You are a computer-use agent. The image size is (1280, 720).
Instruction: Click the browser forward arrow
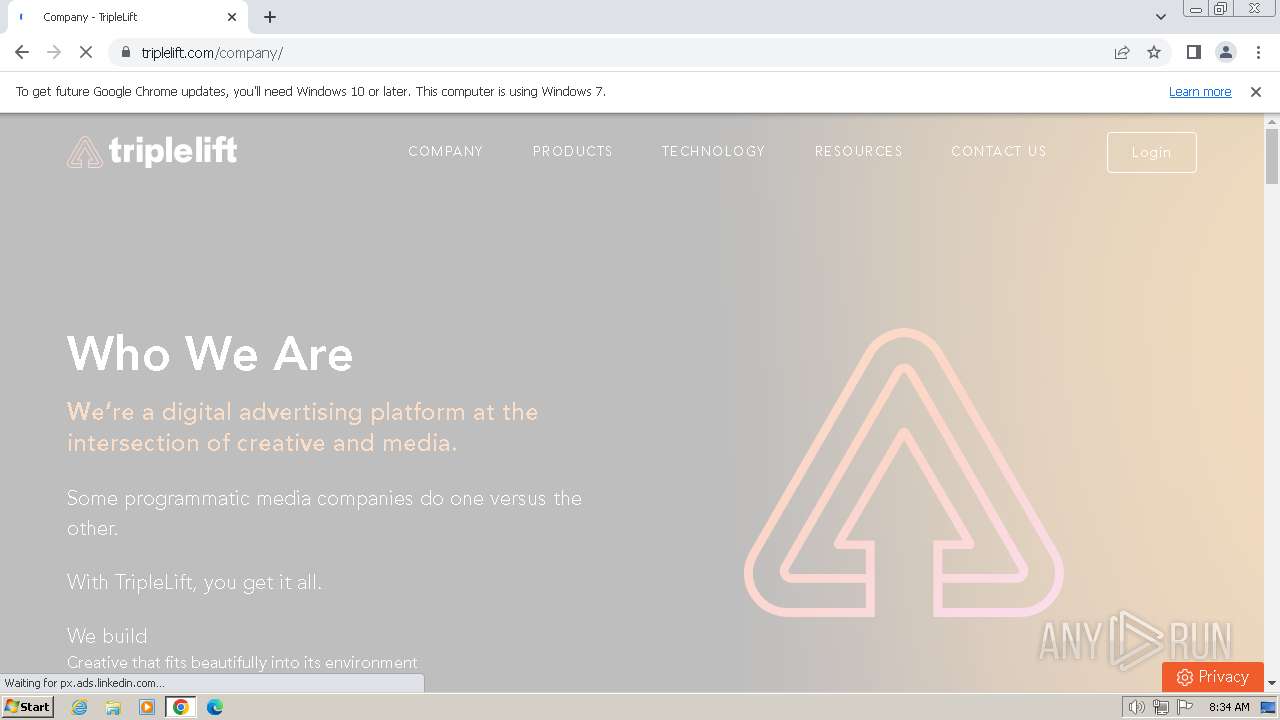pos(54,53)
